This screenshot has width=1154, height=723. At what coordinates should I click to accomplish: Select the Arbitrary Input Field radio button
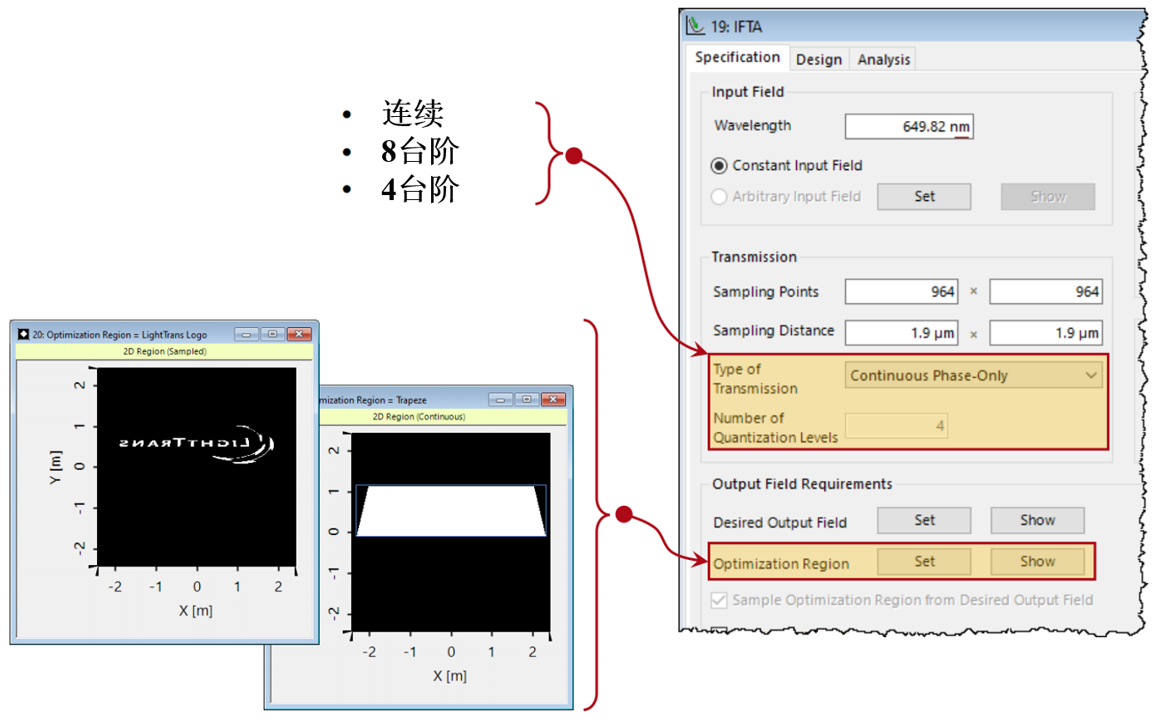pyautogui.click(x=719, y=197)
